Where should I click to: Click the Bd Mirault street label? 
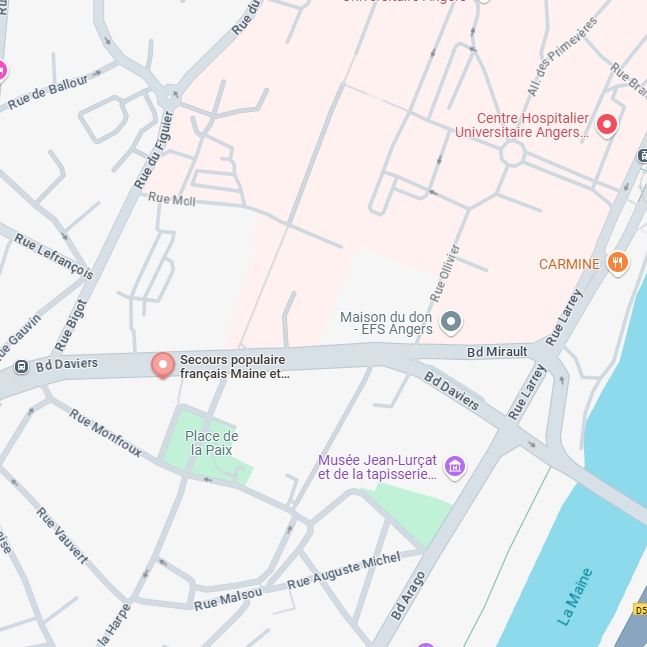497,352
